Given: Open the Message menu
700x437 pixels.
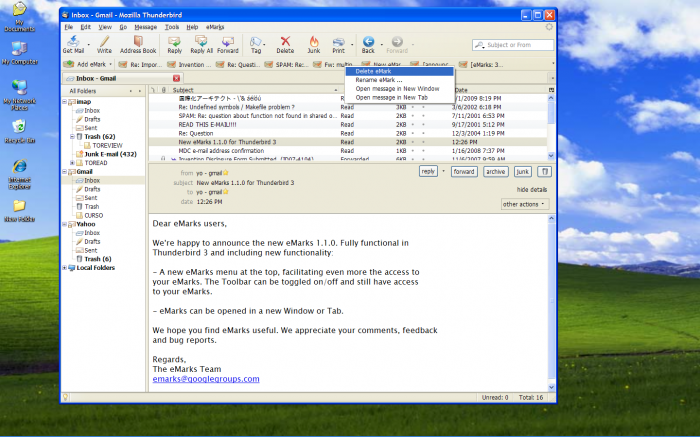Looking at the screenshot, I should coord(146,27).
